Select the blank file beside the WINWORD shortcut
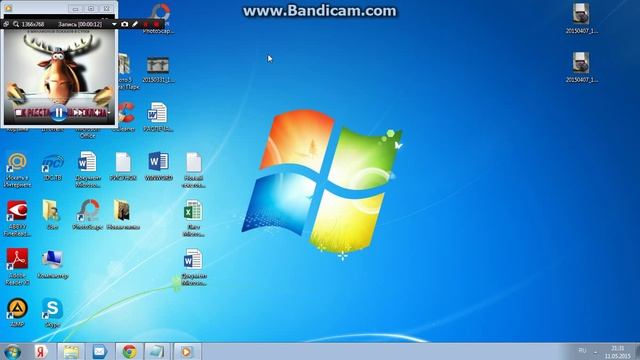Screen dimensions: 640x360 click(x=193, y=170)
